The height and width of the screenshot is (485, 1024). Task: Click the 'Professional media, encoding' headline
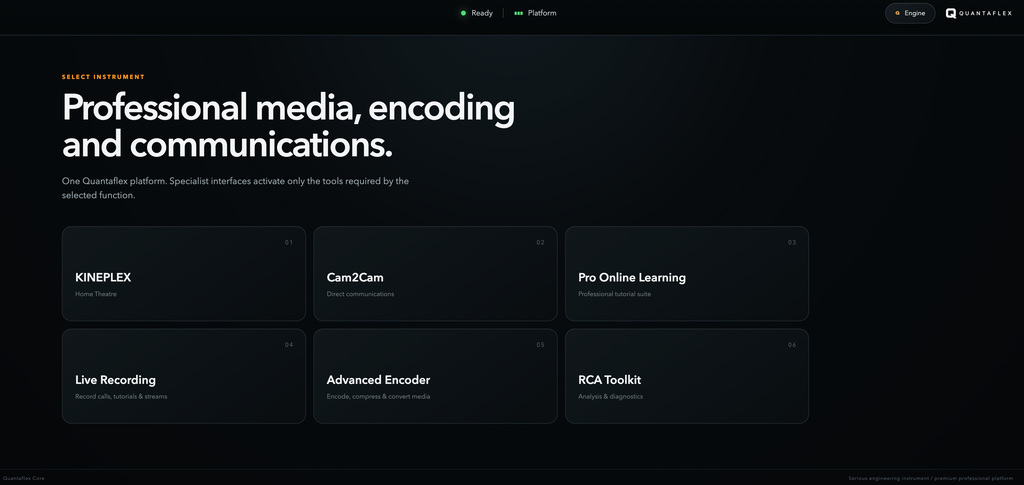click(x=289, y=108)
